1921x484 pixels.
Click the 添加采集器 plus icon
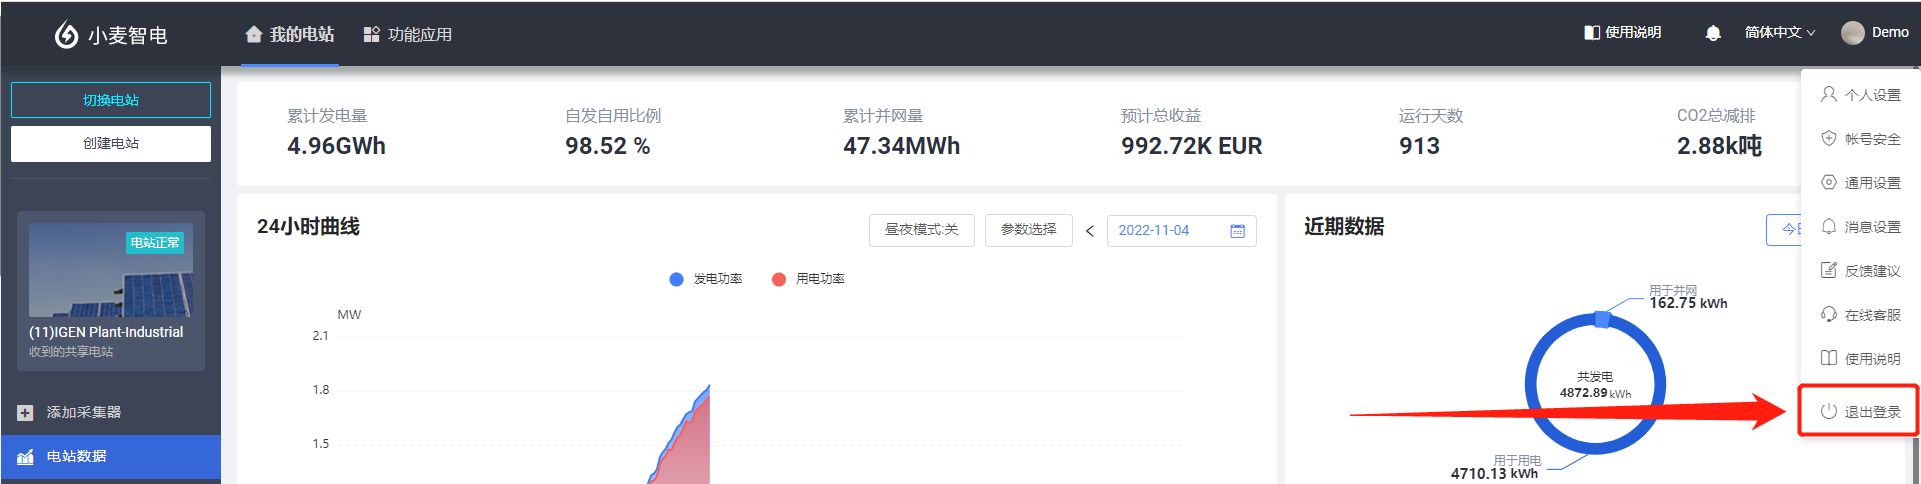tap(25, 413)
